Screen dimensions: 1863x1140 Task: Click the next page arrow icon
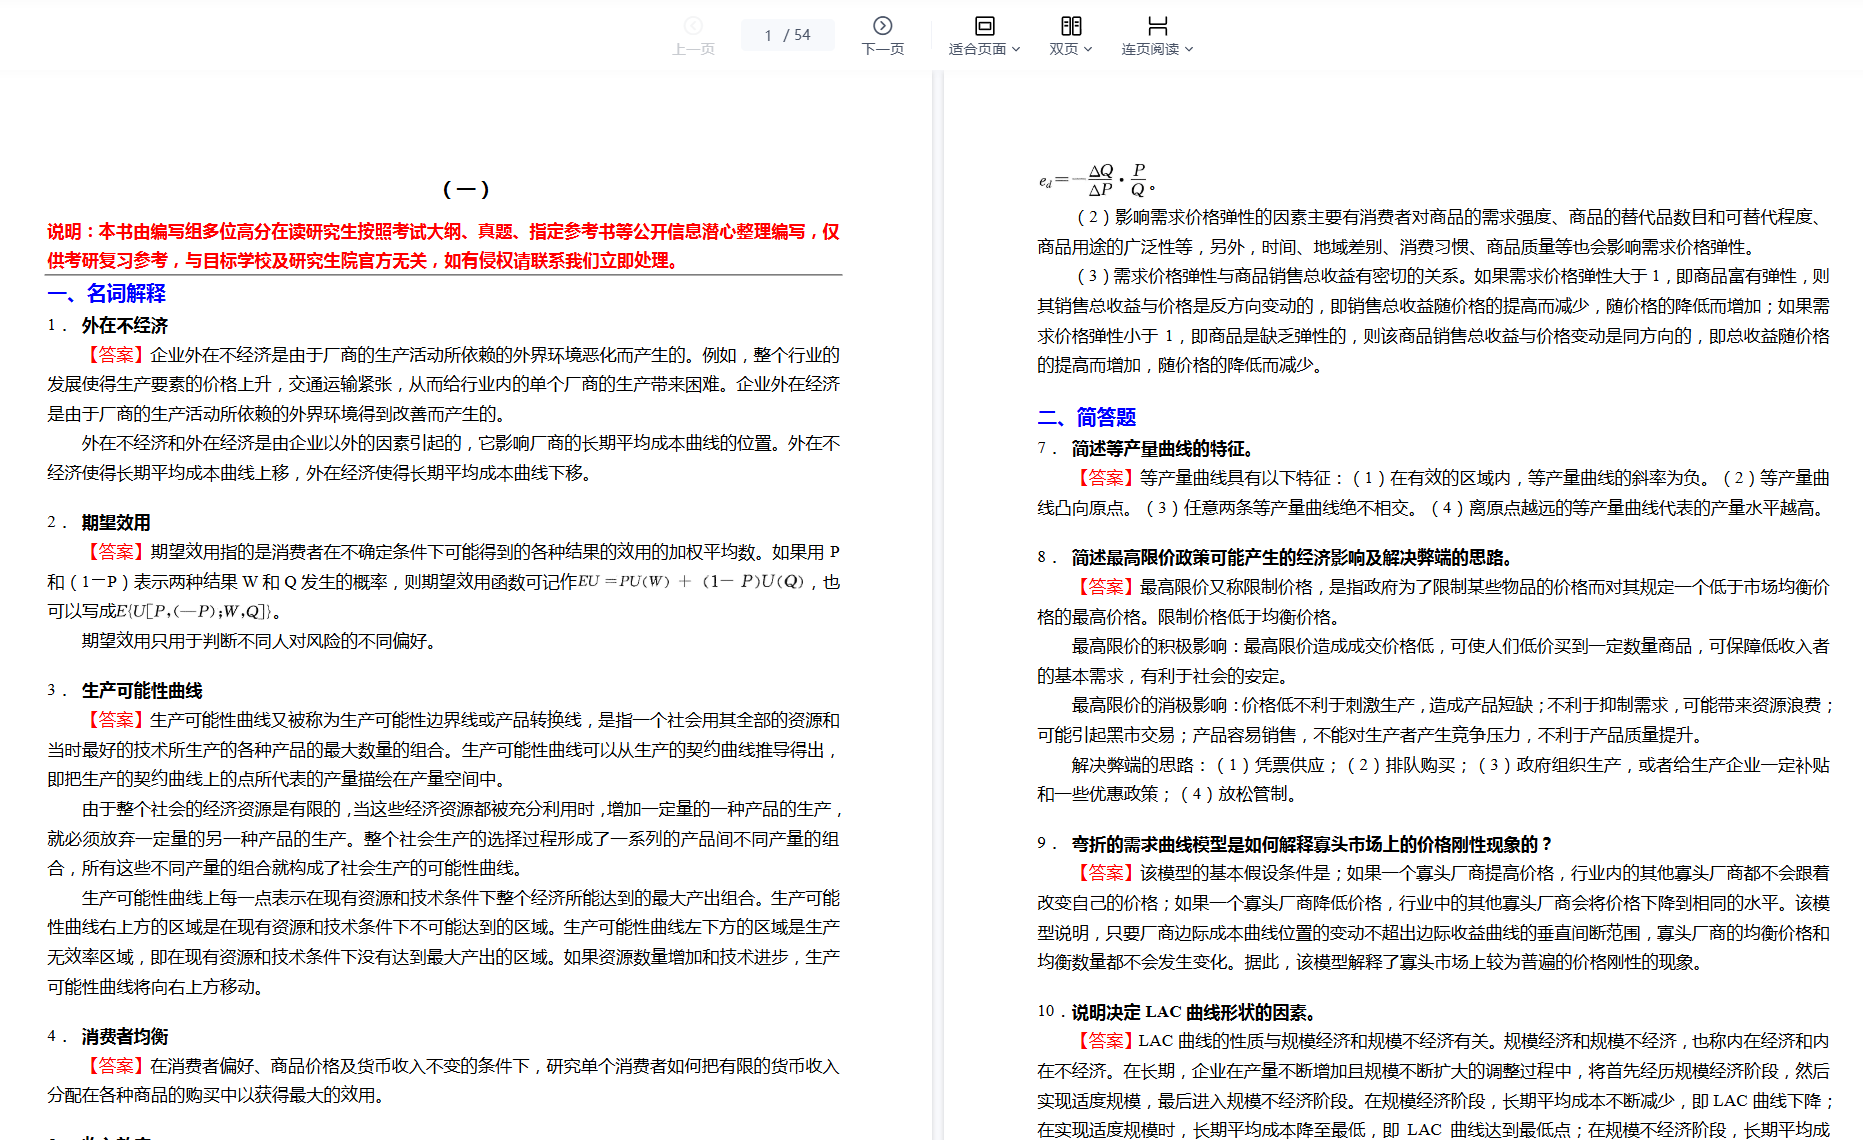click(x=882, y=26)
